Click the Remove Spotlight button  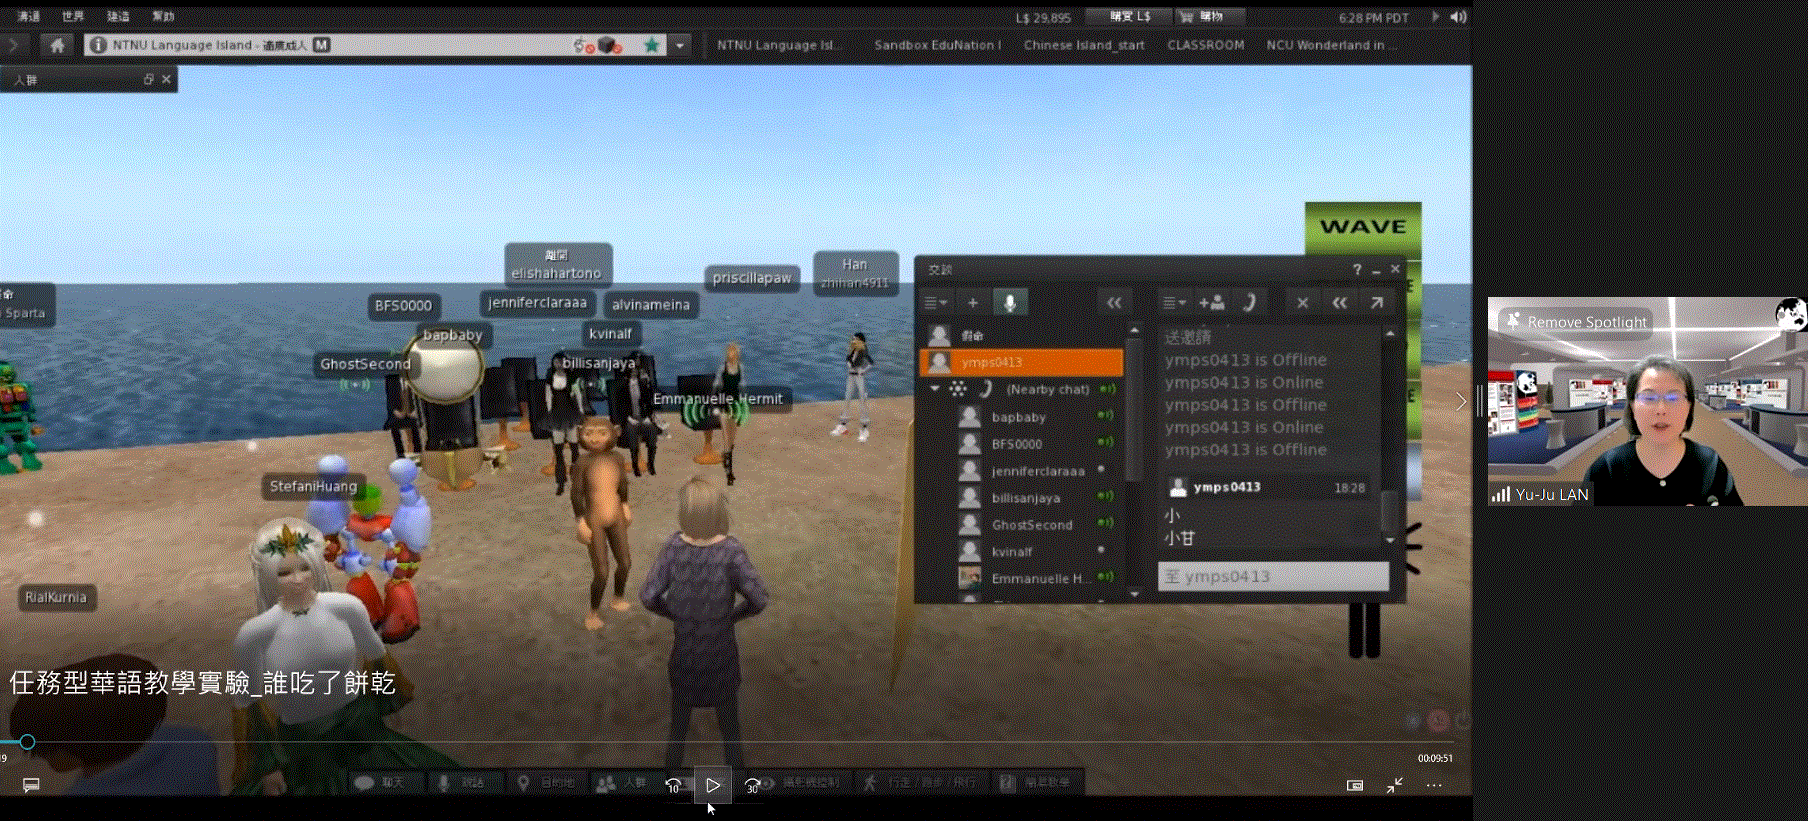click(1577, 322)
